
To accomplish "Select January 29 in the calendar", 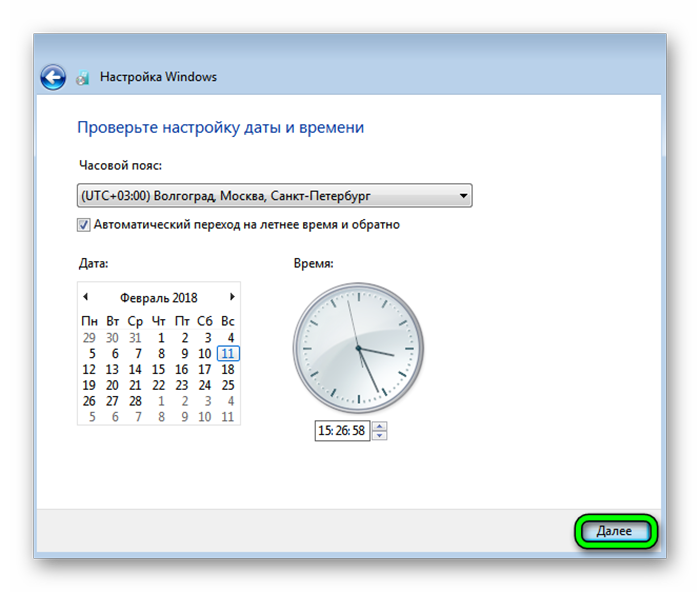I will coord(89,338).
